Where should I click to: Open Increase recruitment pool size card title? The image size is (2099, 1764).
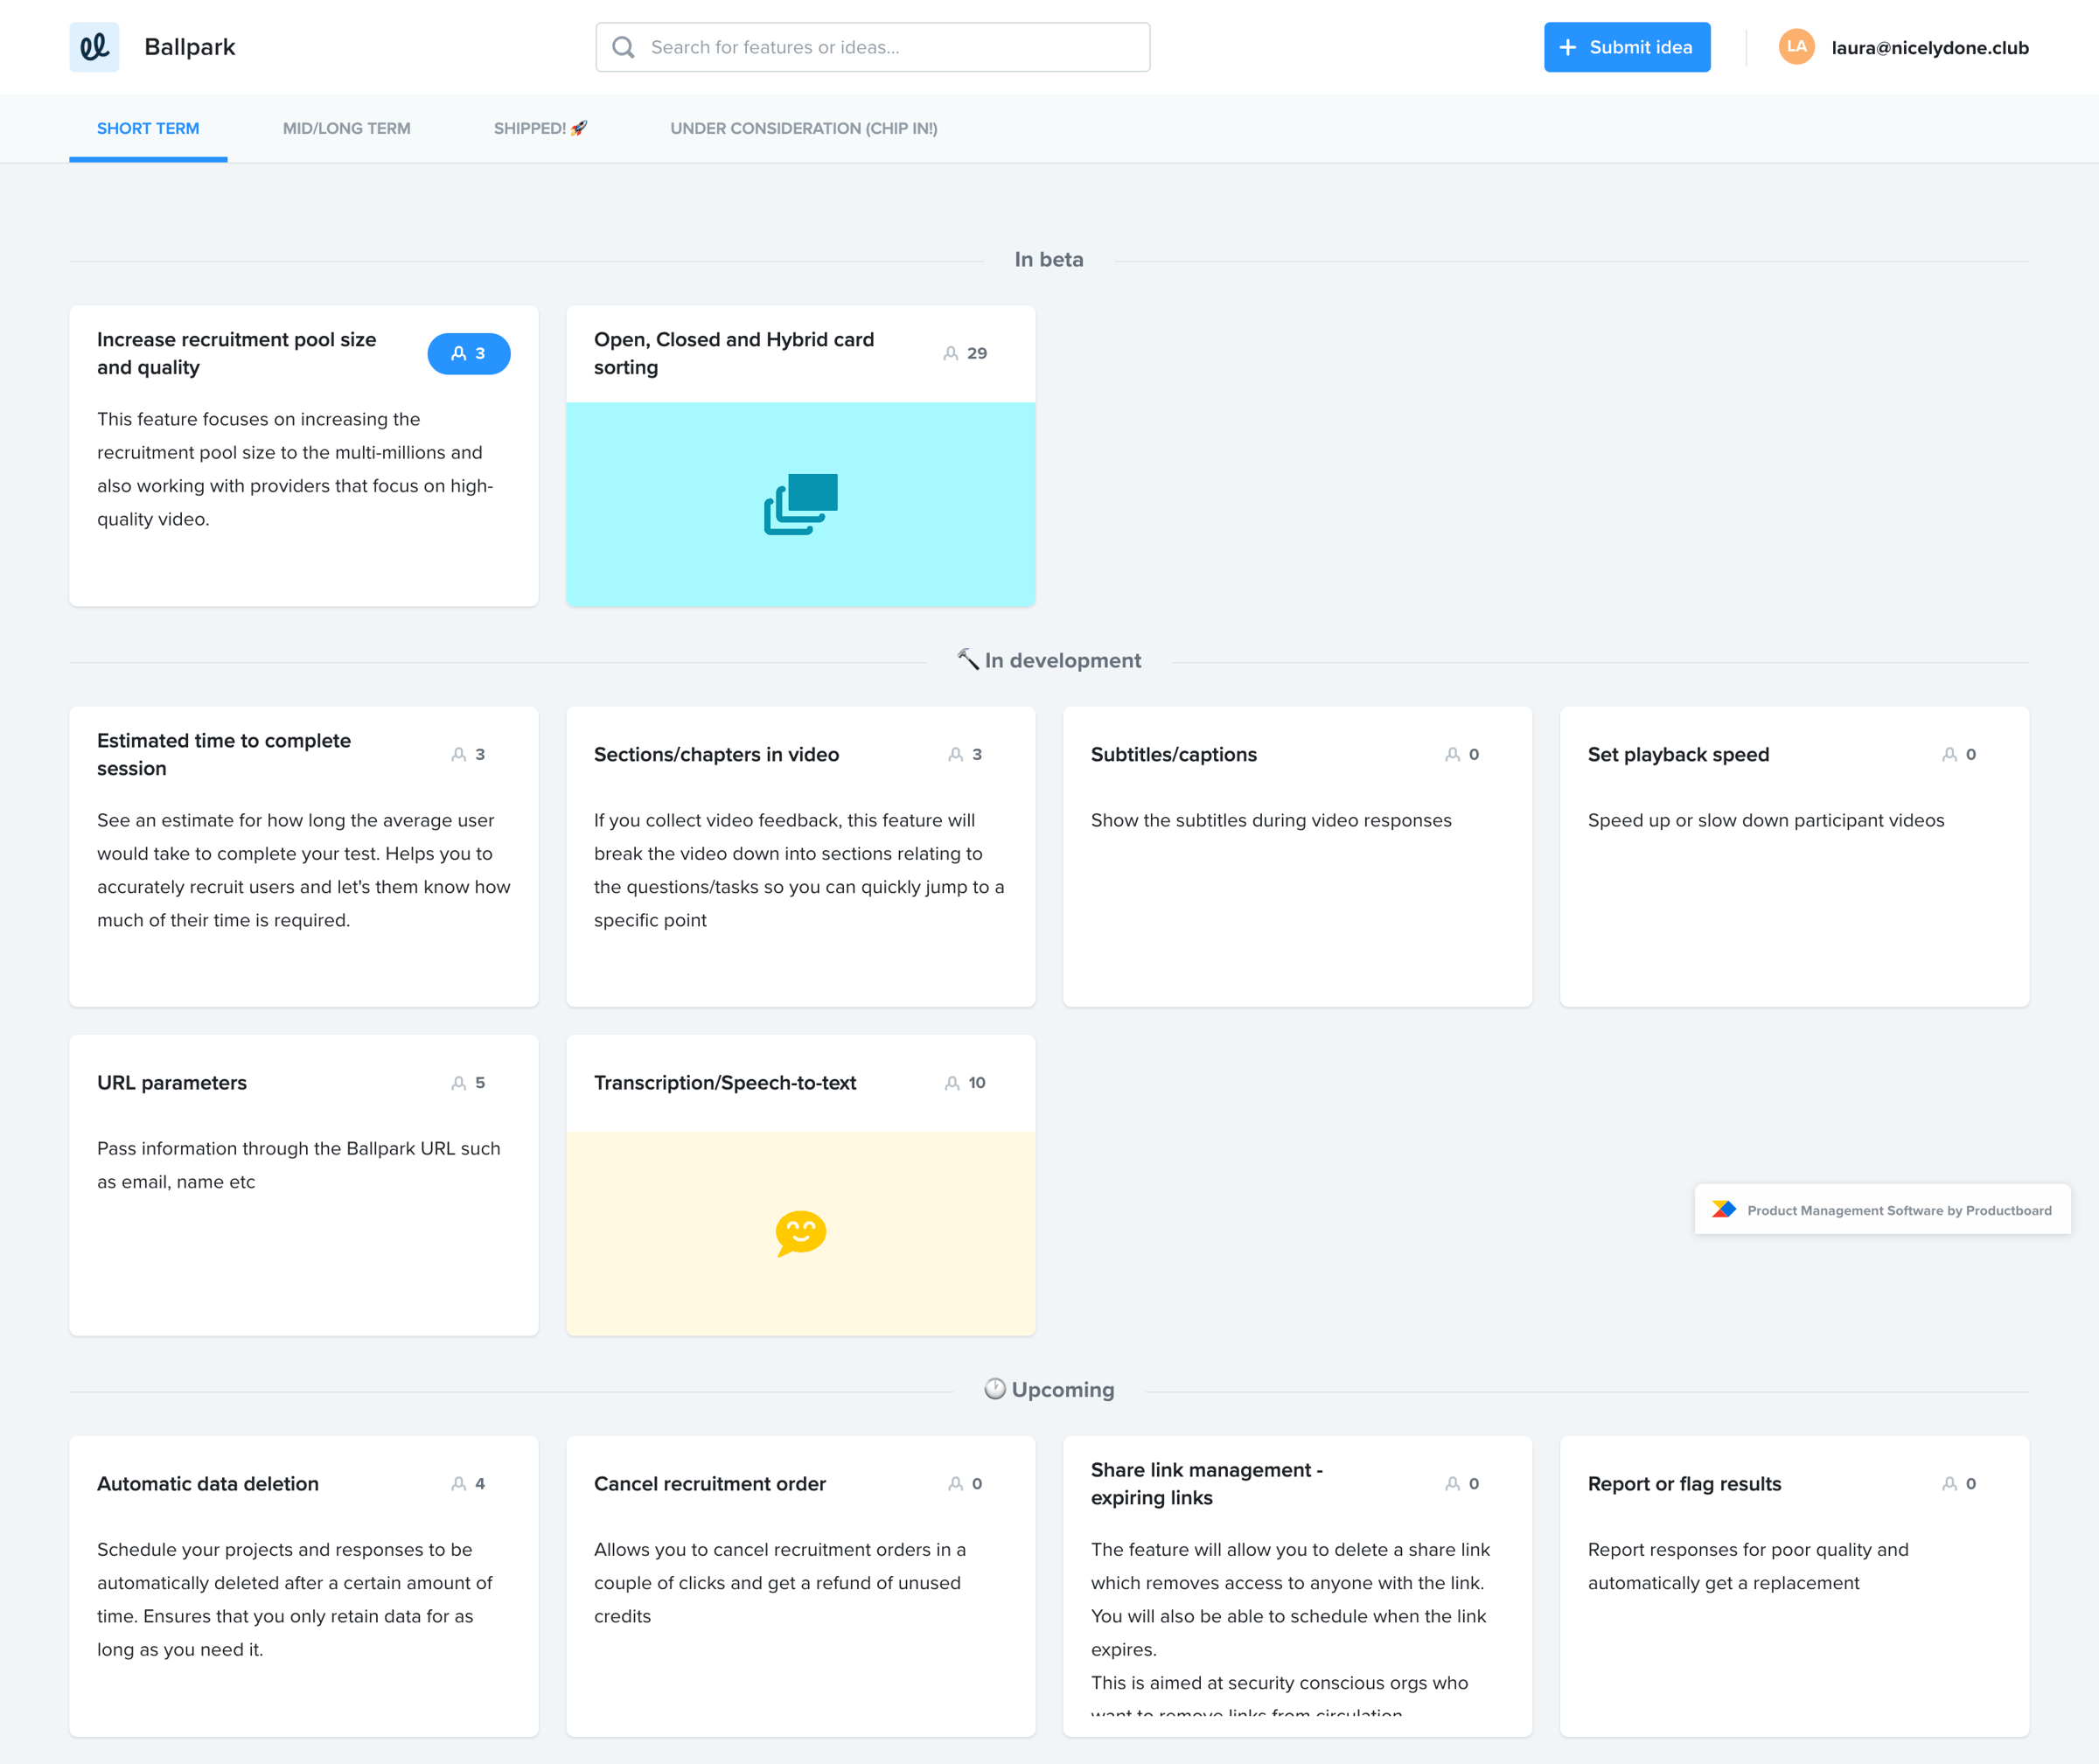[x=236, y=354]
